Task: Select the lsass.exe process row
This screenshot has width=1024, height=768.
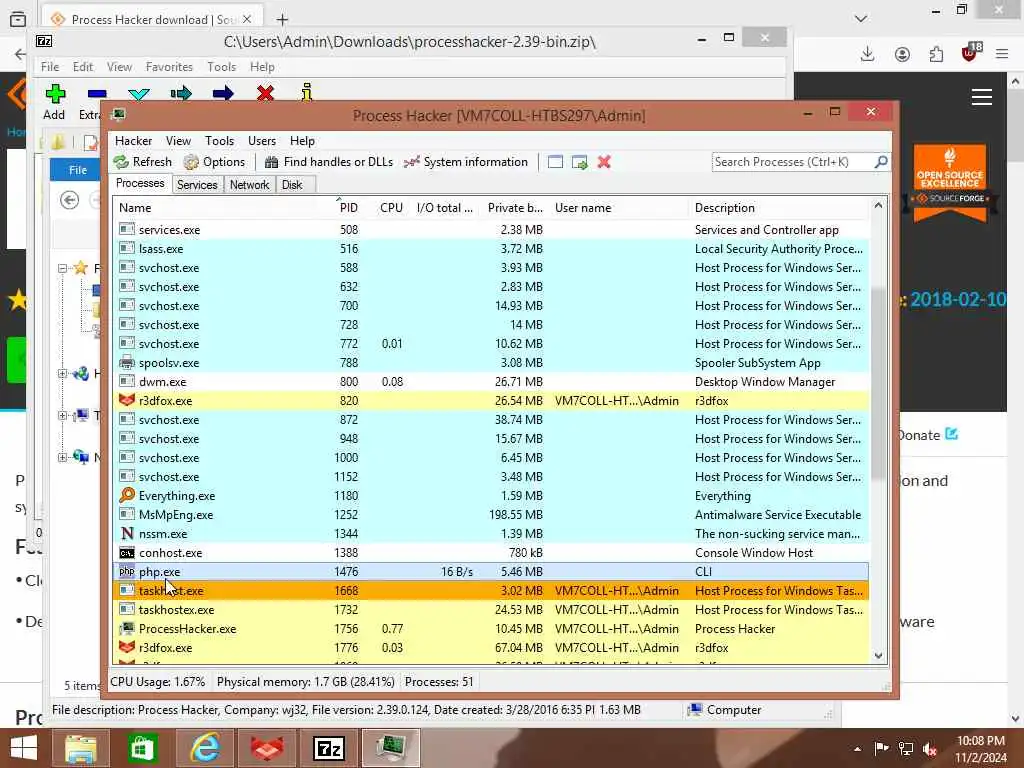Action: click(491, 249)
